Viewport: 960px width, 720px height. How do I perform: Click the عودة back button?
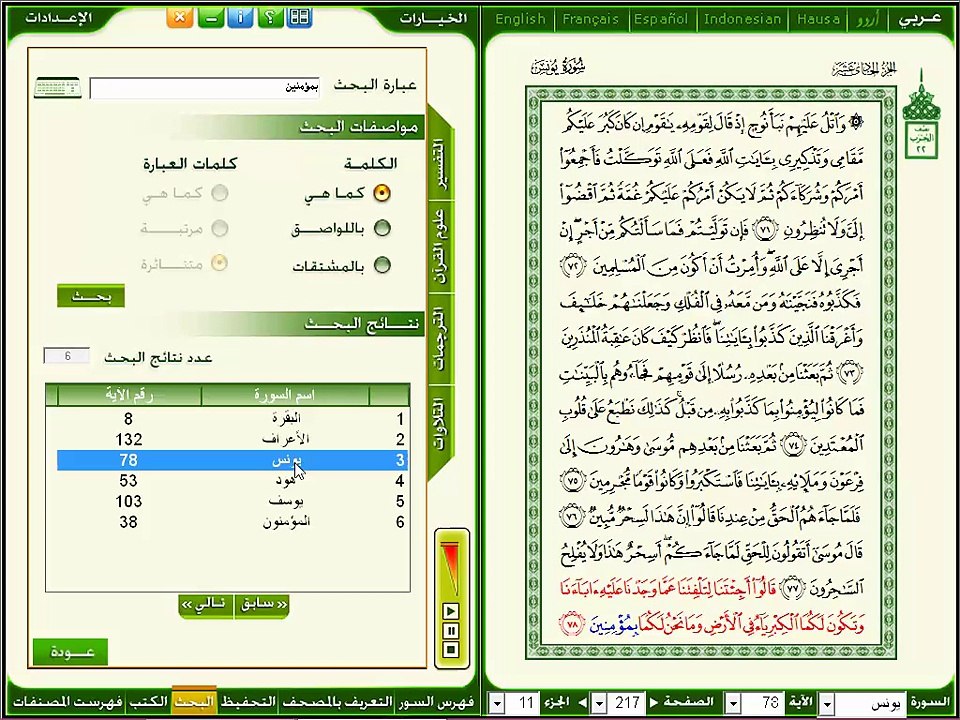coord(70,652)
